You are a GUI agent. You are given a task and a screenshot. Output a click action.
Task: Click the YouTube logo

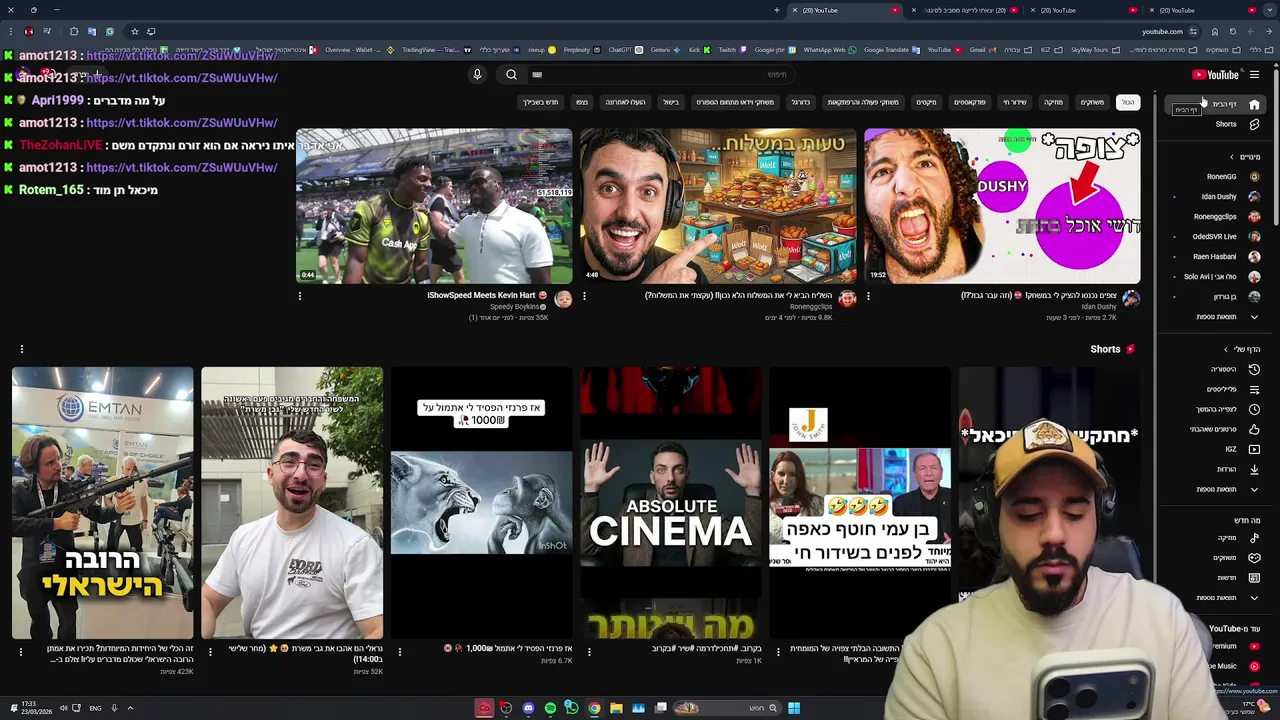tap(1215, 75)
